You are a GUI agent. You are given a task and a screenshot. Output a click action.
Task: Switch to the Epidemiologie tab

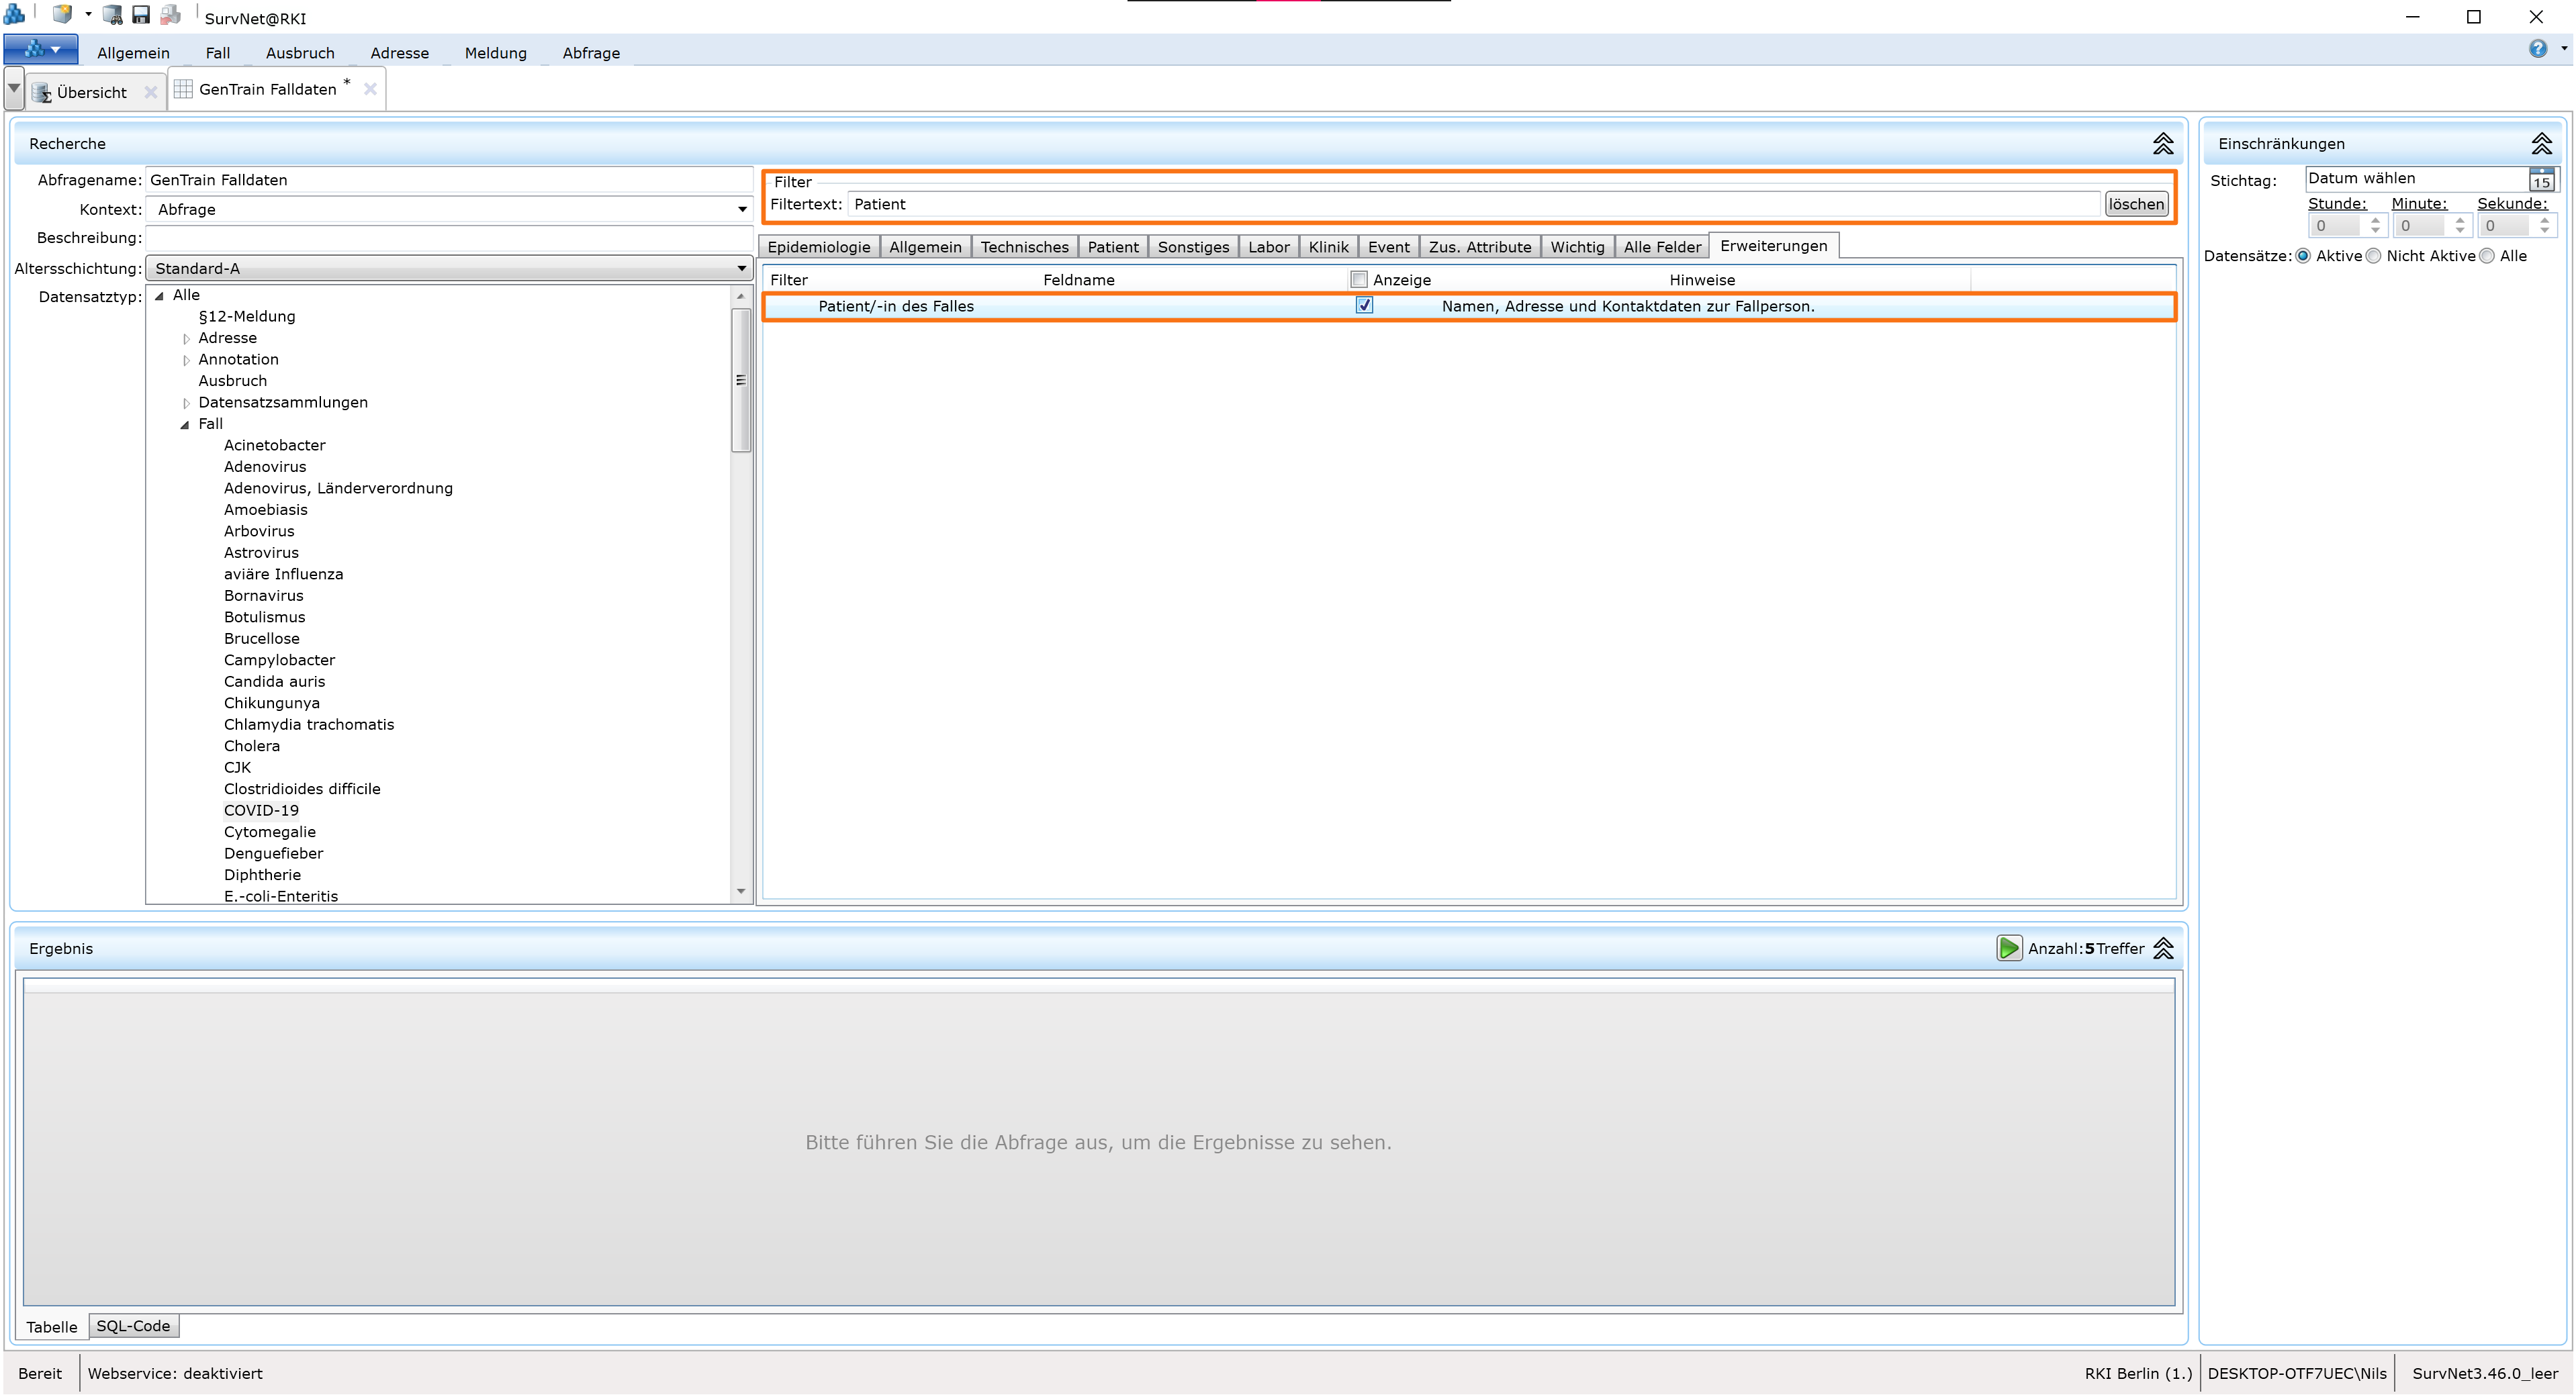(x=818, y=247)
